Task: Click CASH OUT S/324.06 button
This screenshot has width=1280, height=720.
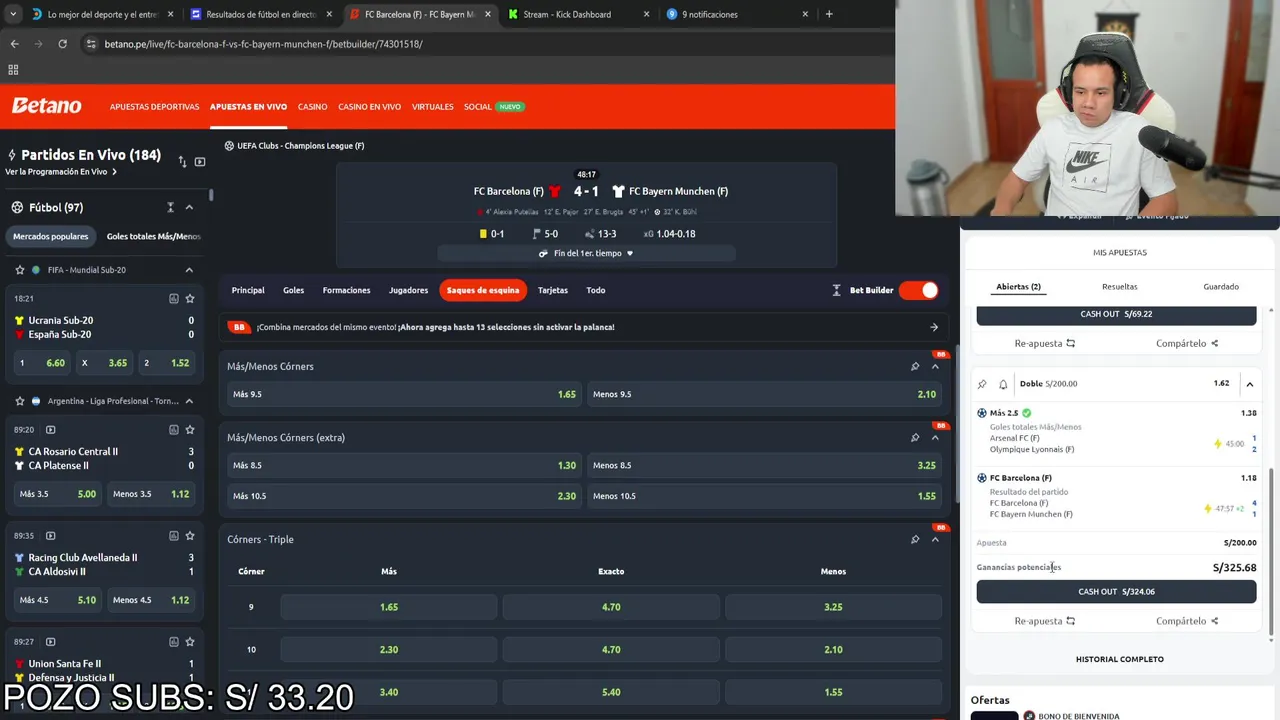Action: [1116, 591]
